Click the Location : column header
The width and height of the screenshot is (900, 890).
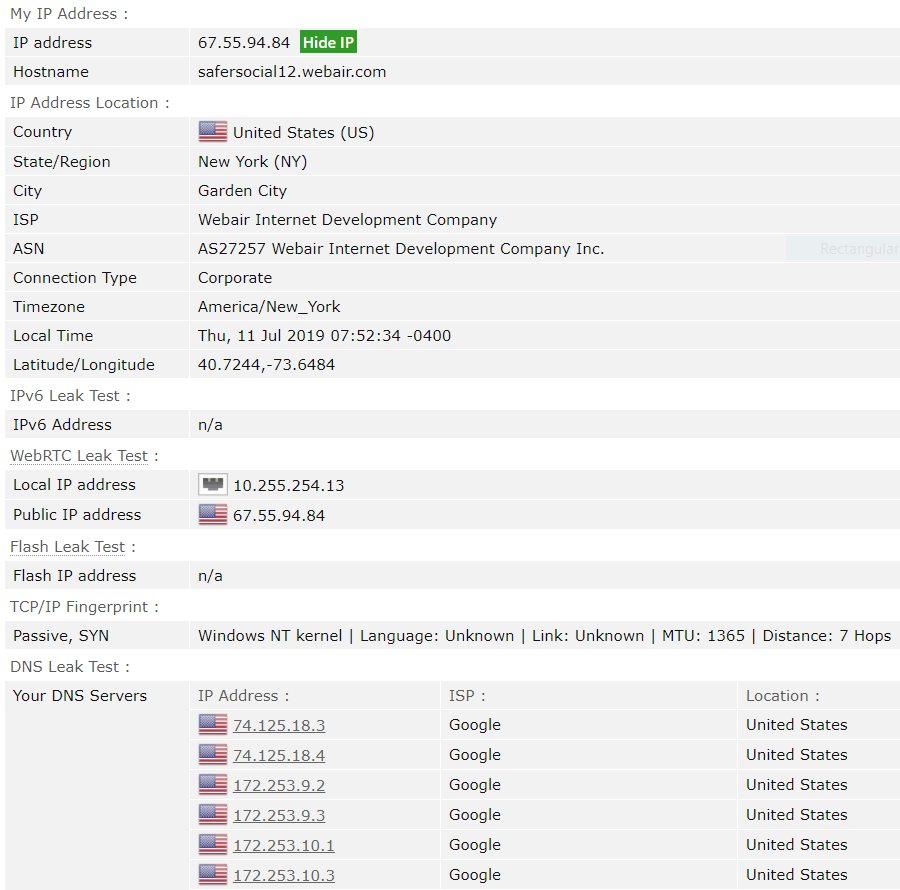tap(783, 695)
